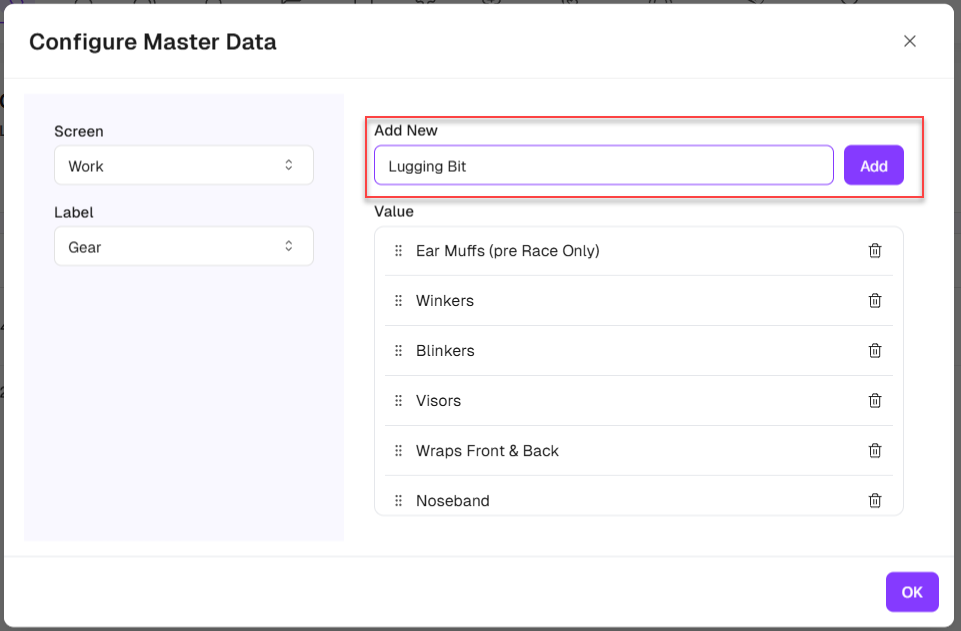Click the grip handle for Visors
Image resolution: width=961 pixels, height=631 pixels.
pyautogui.click(x=398, y=401)
